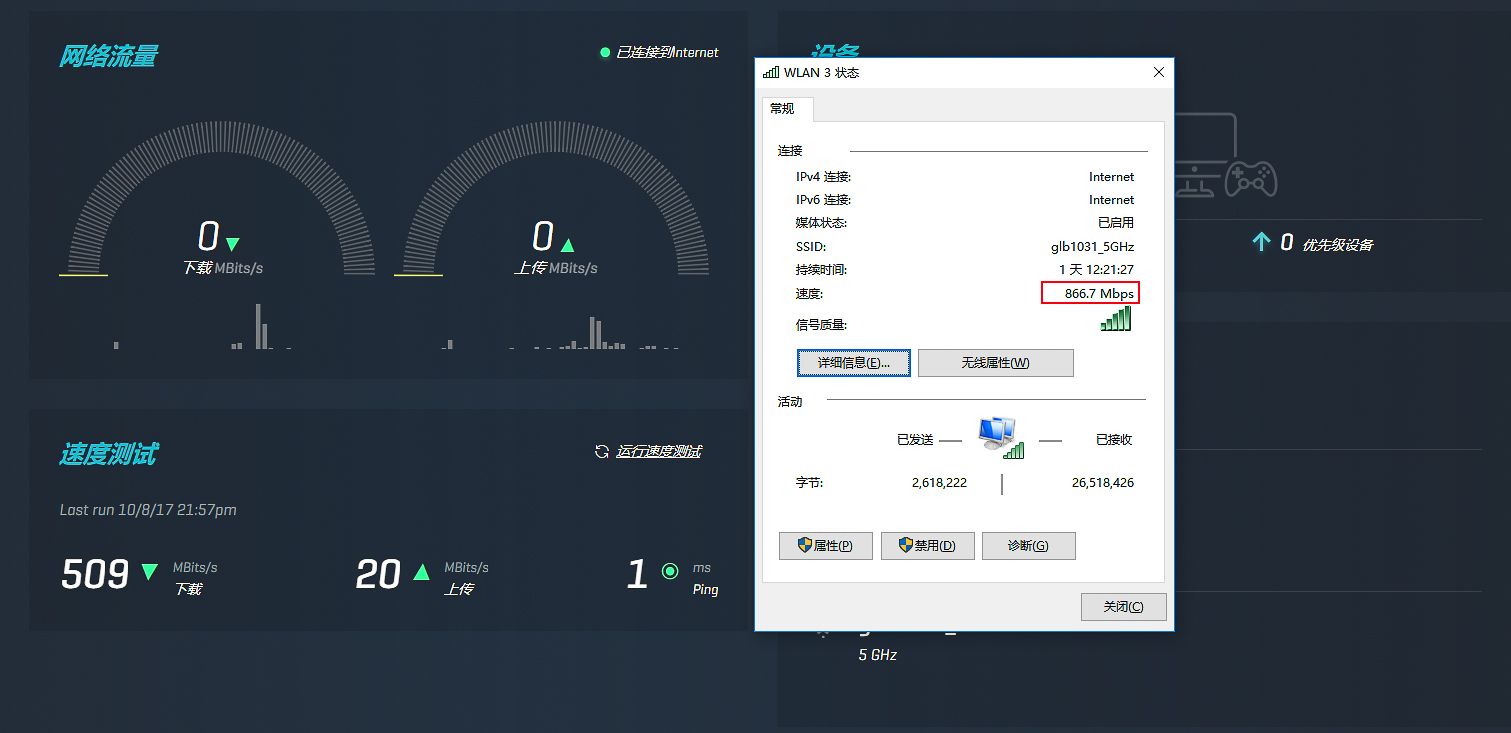This screenshot has width=1511, height=733.
Task: Click the 866.7 Mbps speed value
Action: (1099, 294)
